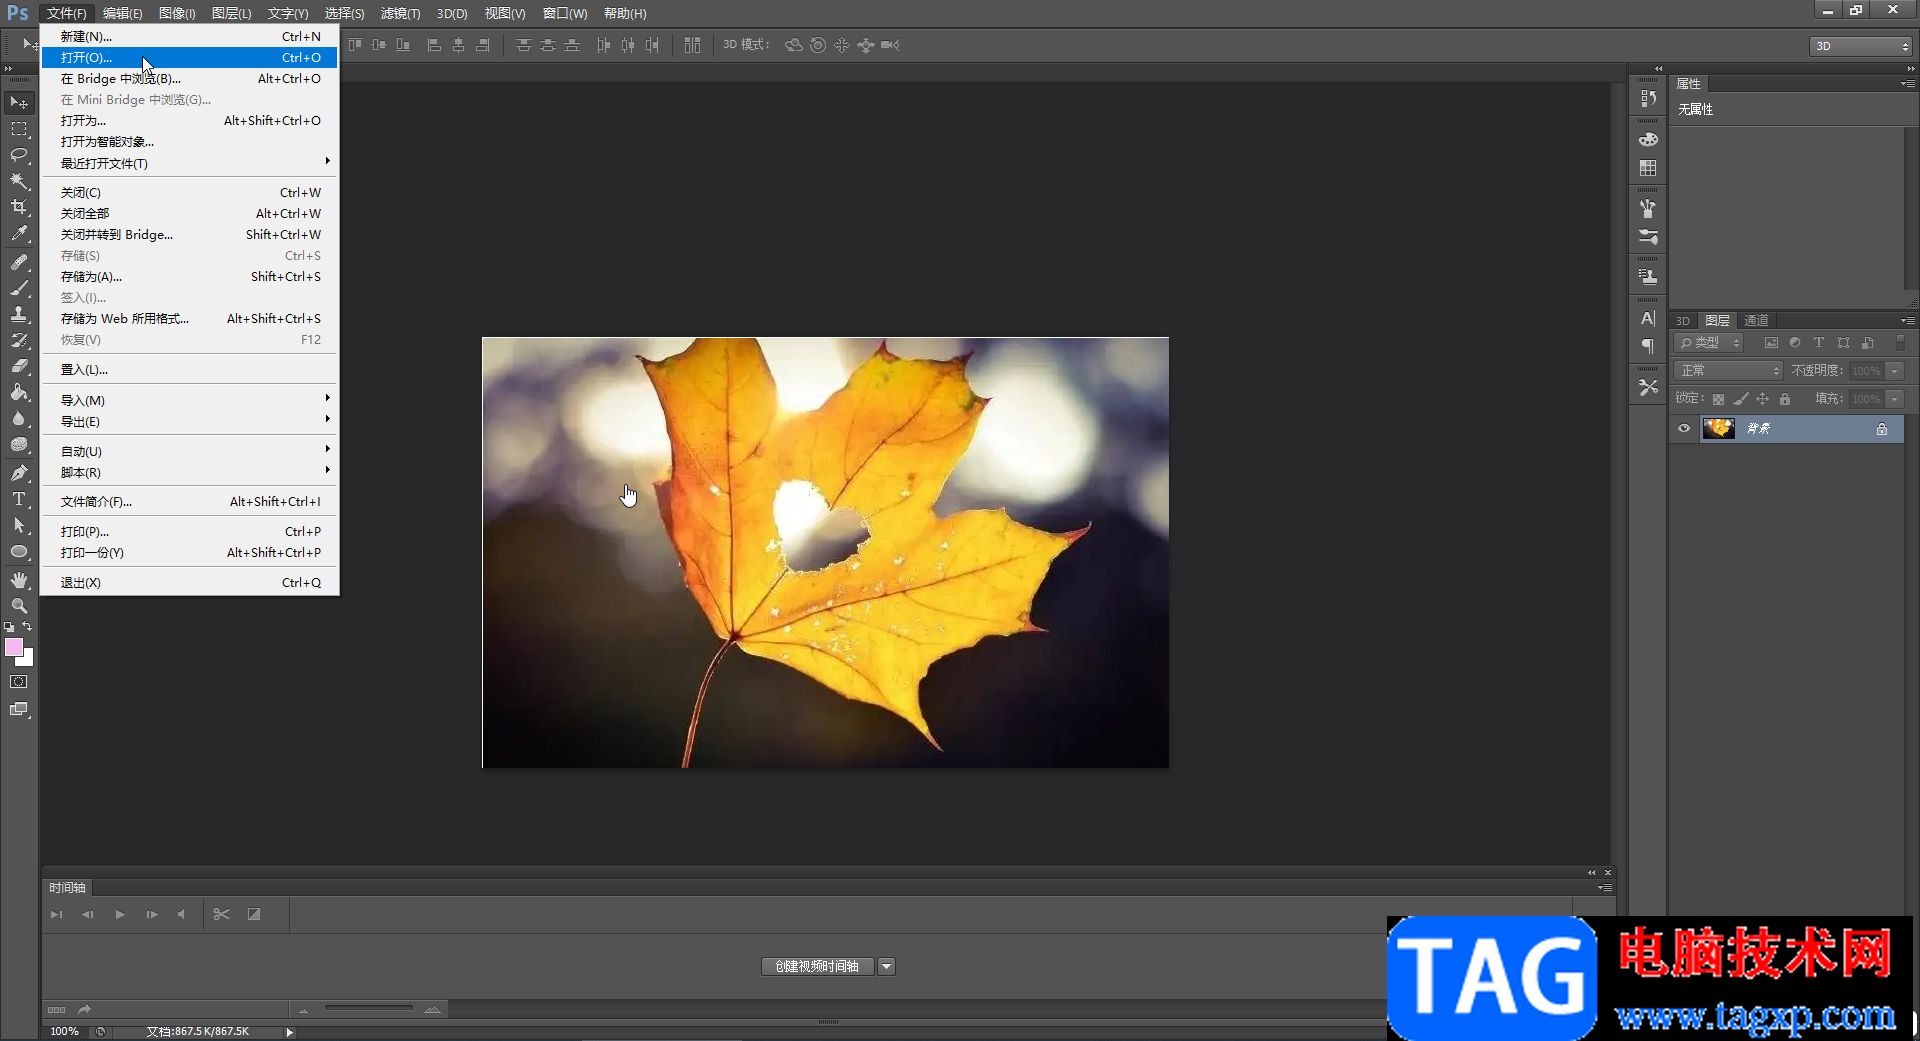The image size is (1920, 1041).
Task: Click the 3D rotate object icon
Action: pyautogui.click(x=794, y=45)
